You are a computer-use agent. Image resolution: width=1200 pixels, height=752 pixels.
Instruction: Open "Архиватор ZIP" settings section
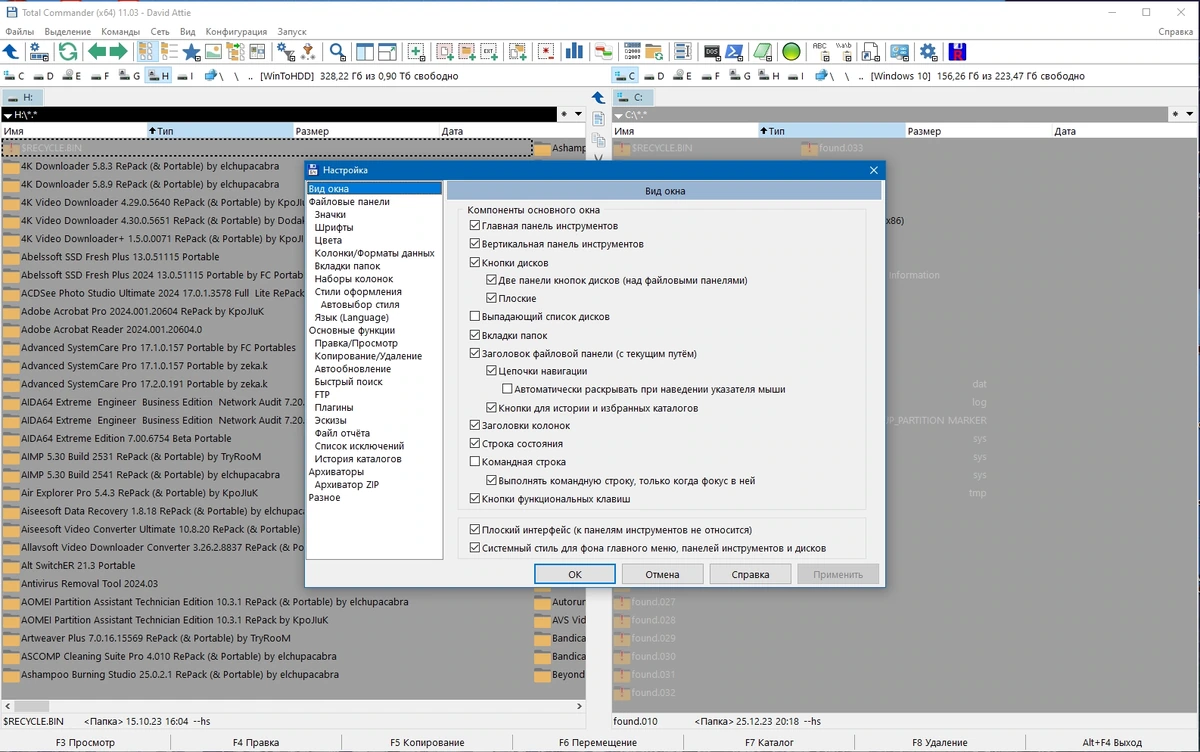tap(347, 485)
